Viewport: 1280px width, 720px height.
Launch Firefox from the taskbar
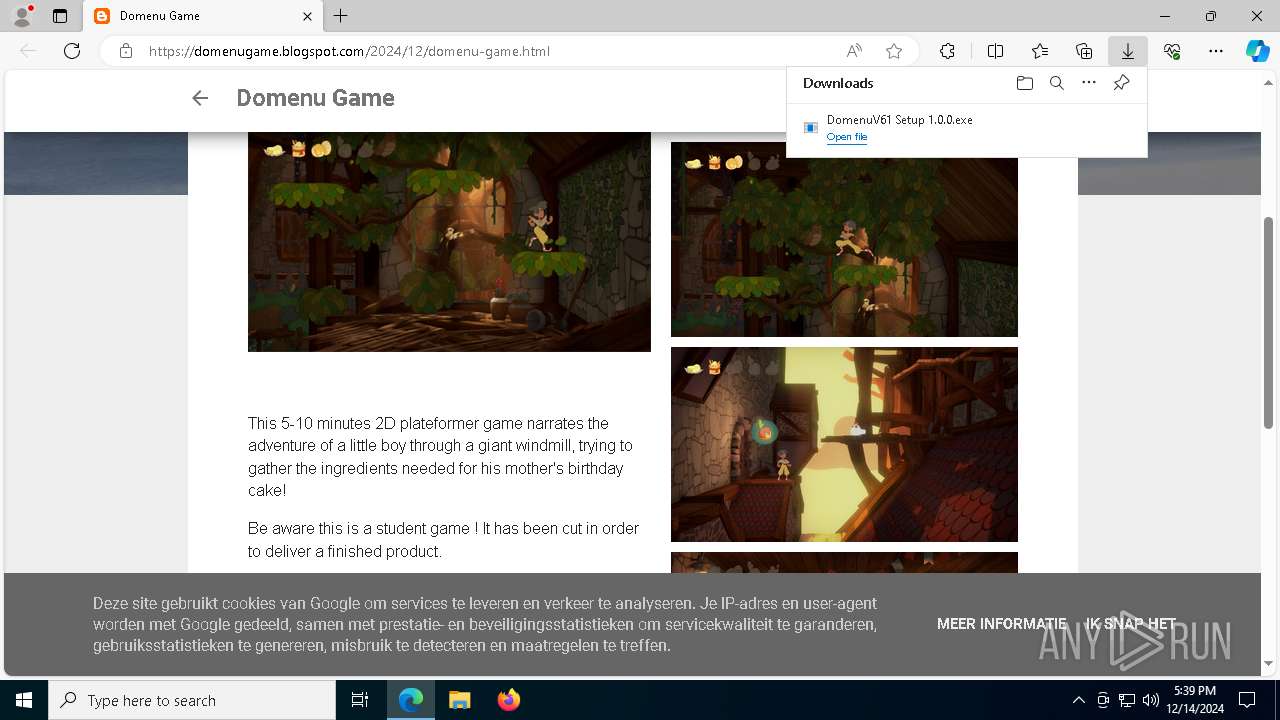point(509,700)
